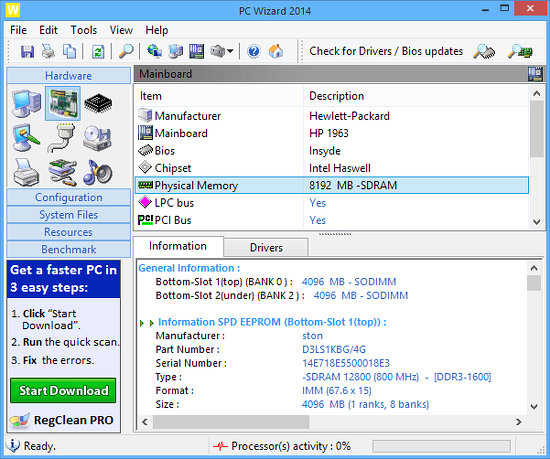Click the up arrow of the item list scrollbar

[536, 93]
